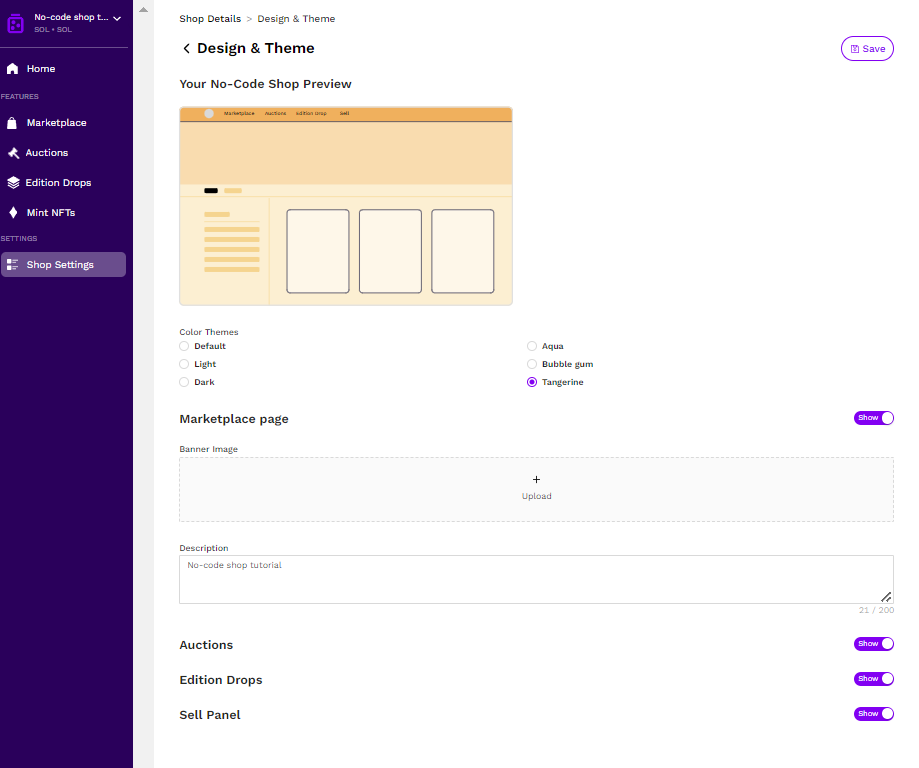Click into the Description text field
The width and height of the screenshot is (919, 768).
pos(535,580)
